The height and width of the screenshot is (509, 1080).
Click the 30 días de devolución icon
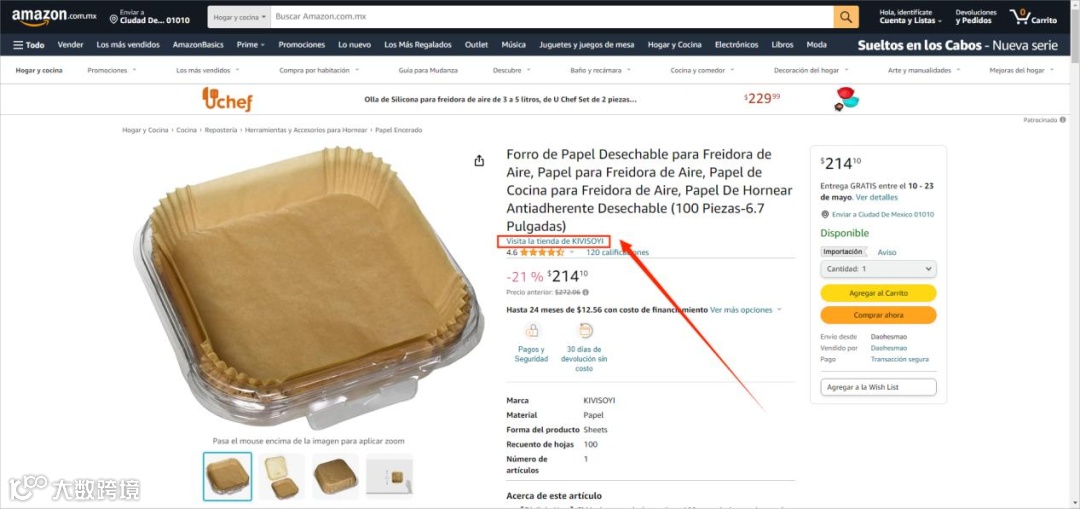point(583,330)
